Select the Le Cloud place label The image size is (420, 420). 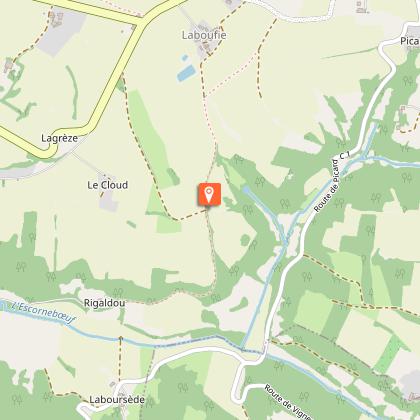pos(107,185)
